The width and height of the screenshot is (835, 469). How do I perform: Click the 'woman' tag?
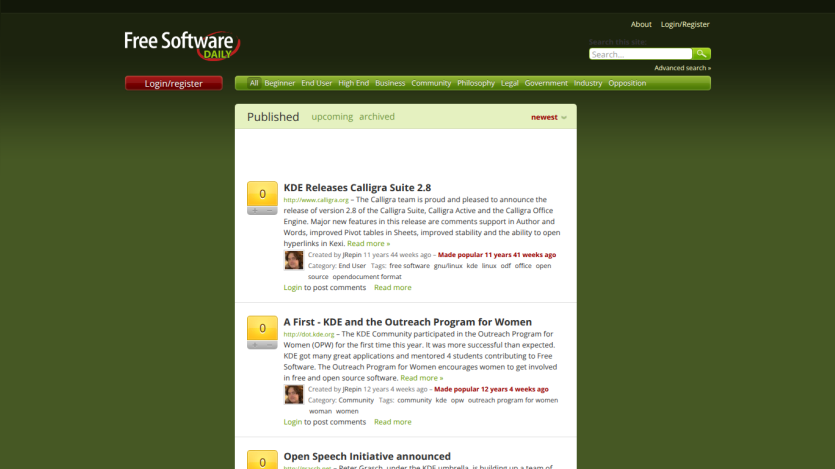coord(320,411)
